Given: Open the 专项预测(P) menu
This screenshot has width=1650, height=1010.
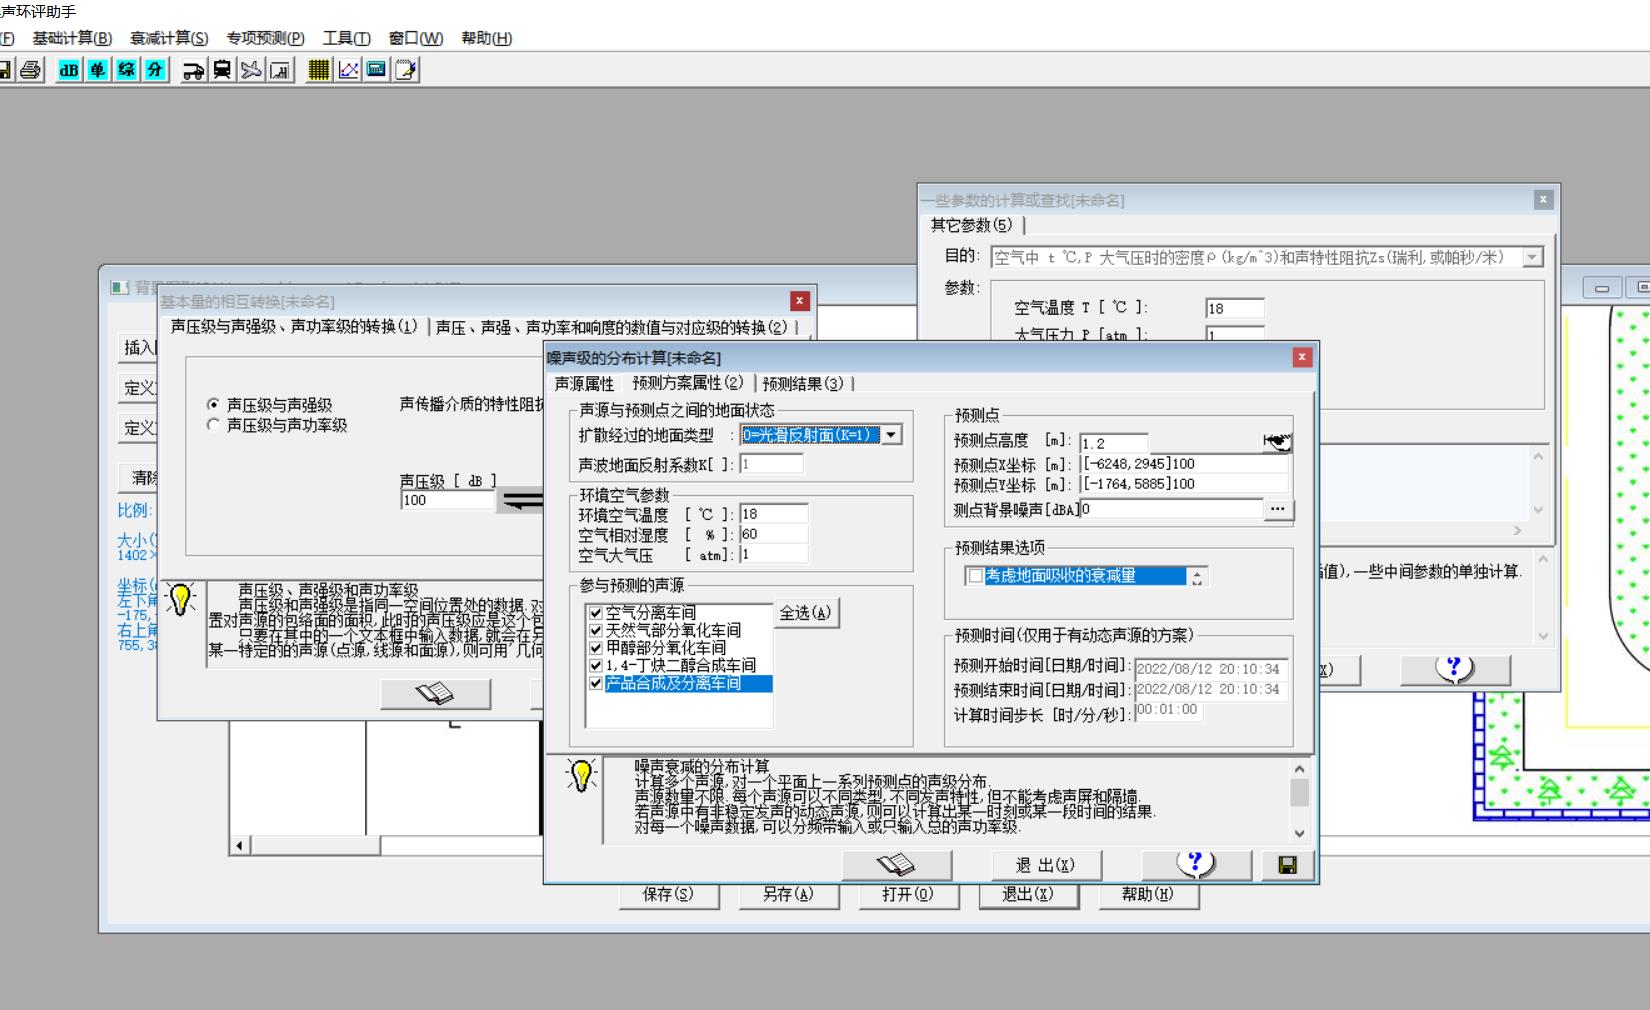Looking at the screenshot, I should pos(265,38).
